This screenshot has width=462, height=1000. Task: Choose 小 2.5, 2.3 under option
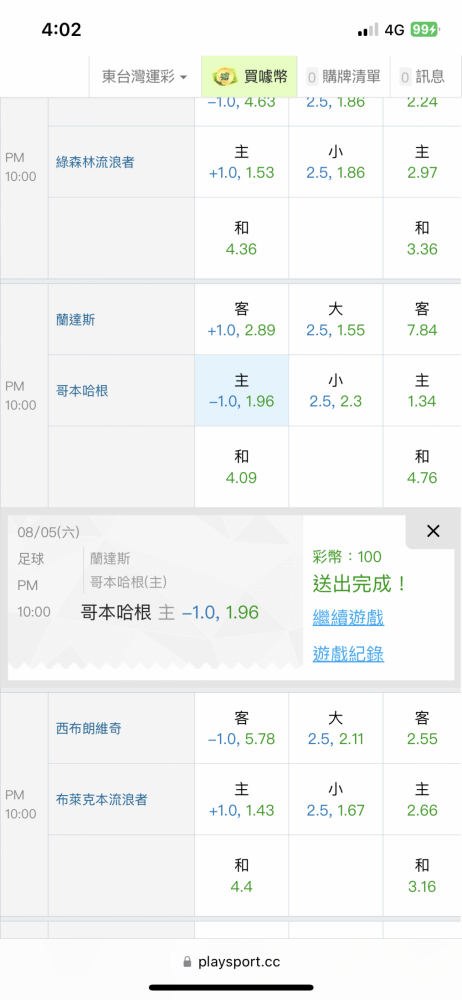(336, 390)
